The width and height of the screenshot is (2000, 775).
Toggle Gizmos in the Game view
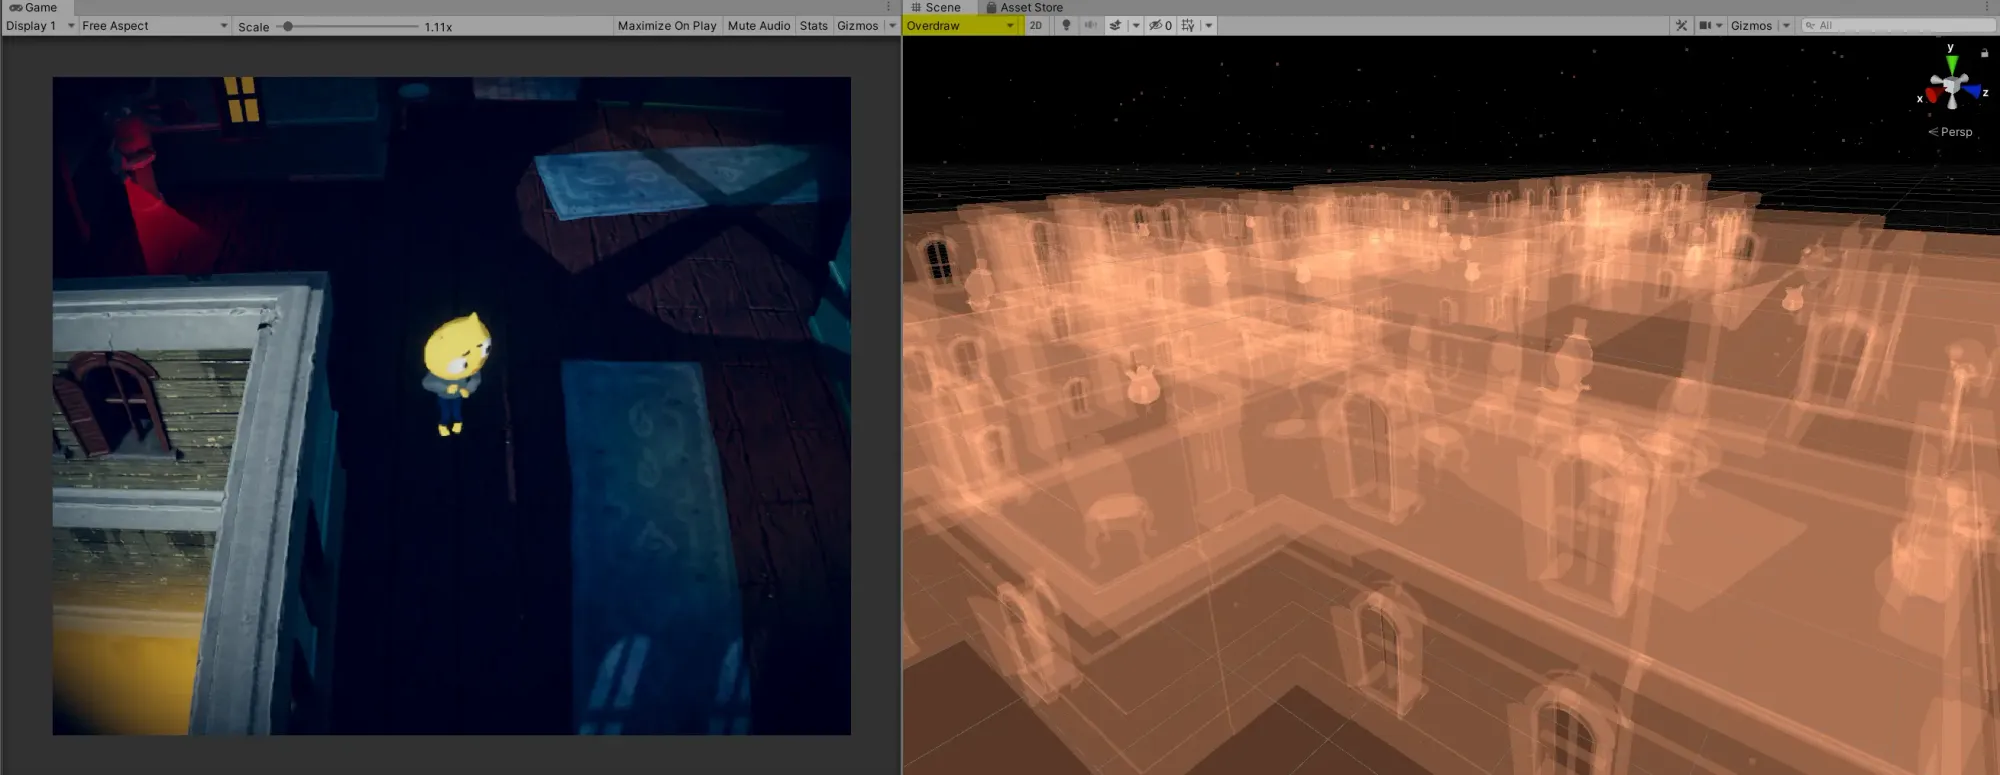pos(857,26)
